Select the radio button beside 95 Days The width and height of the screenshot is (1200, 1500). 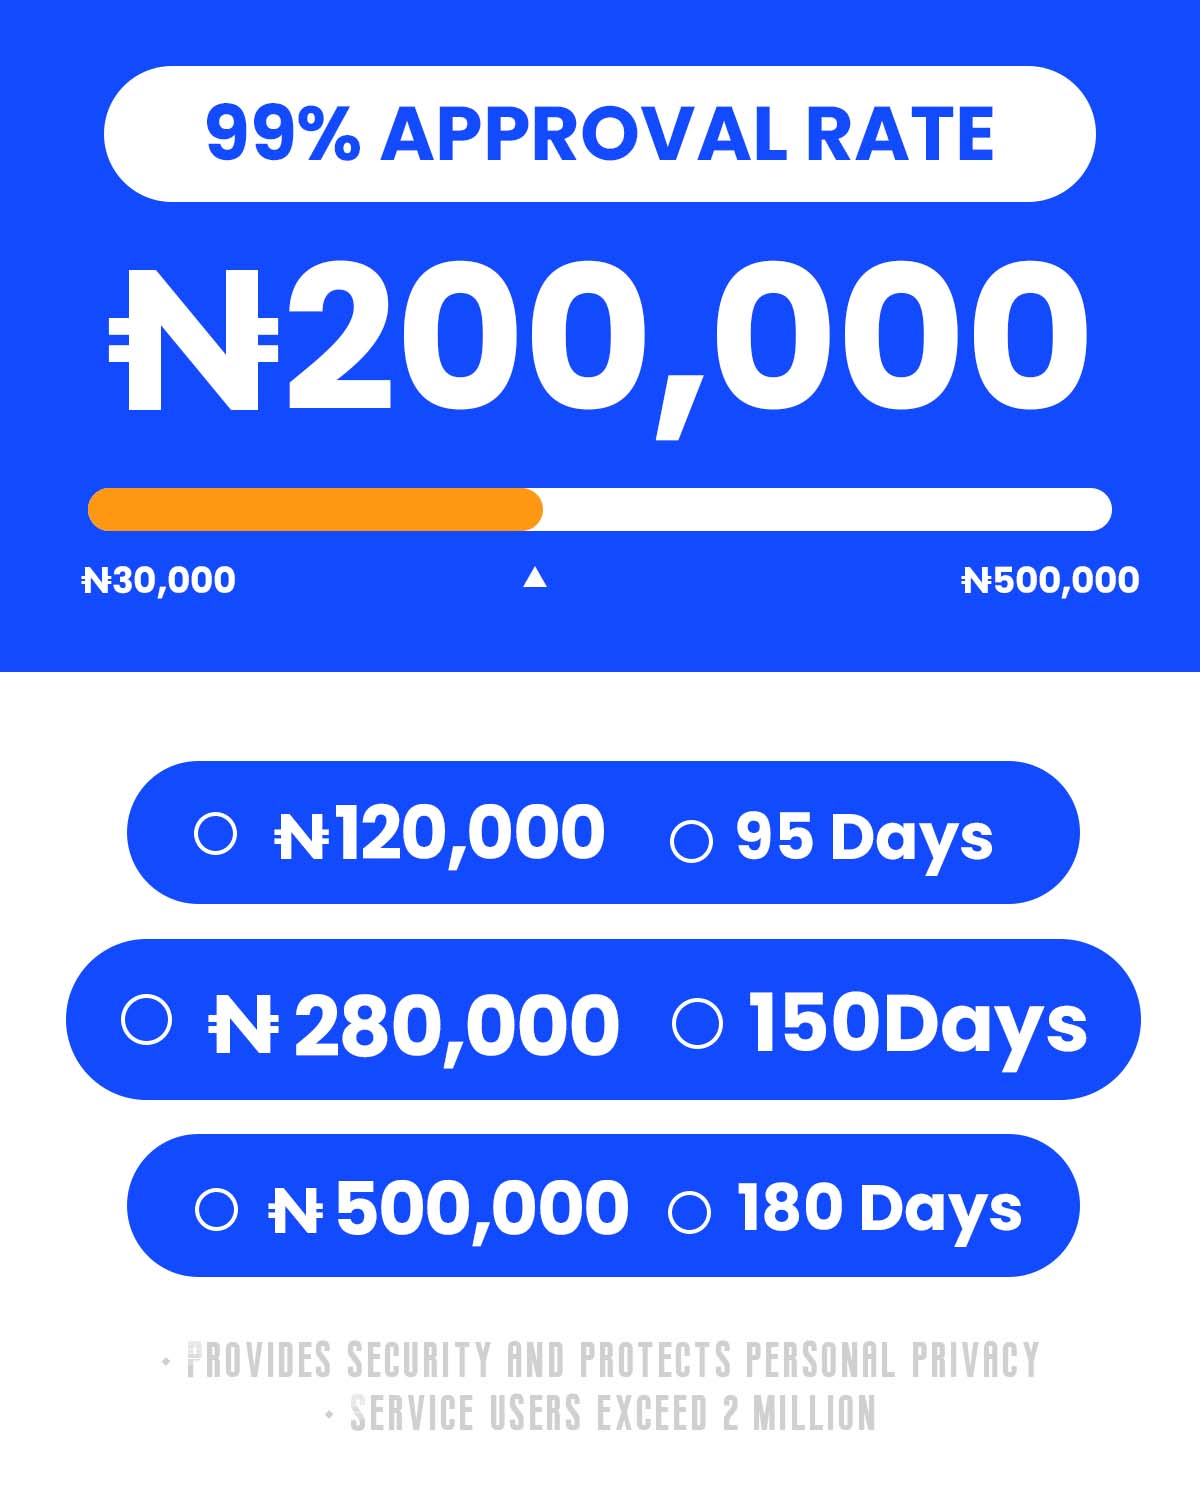(691, 841)
